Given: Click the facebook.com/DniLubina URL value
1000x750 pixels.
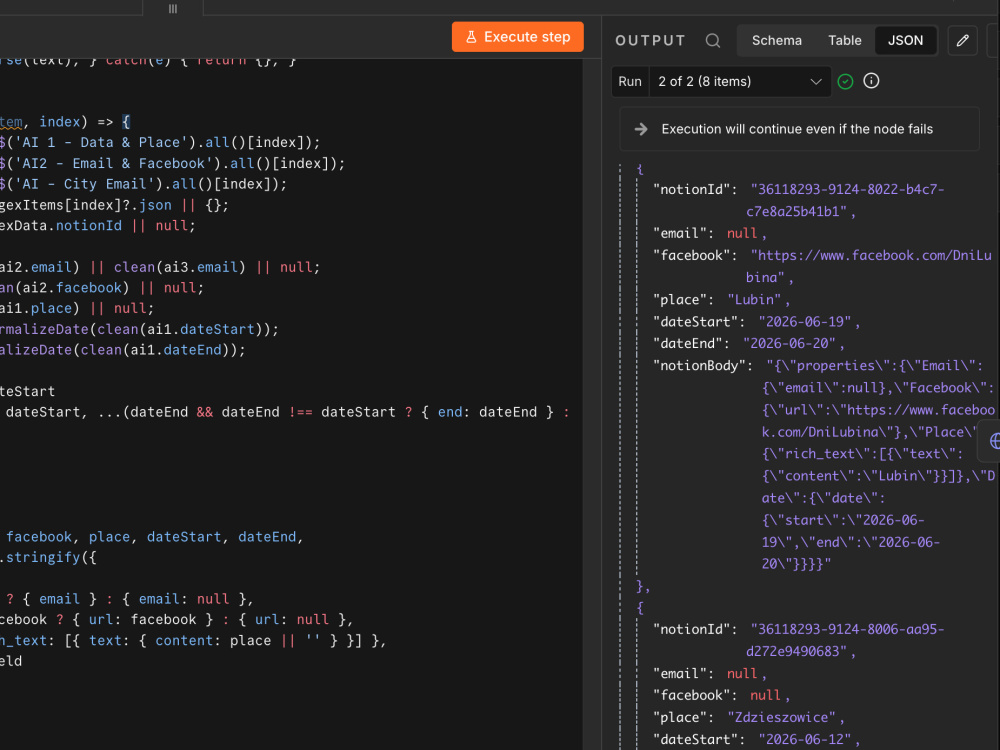Looking at the screenshot, I should click(869, 267).
